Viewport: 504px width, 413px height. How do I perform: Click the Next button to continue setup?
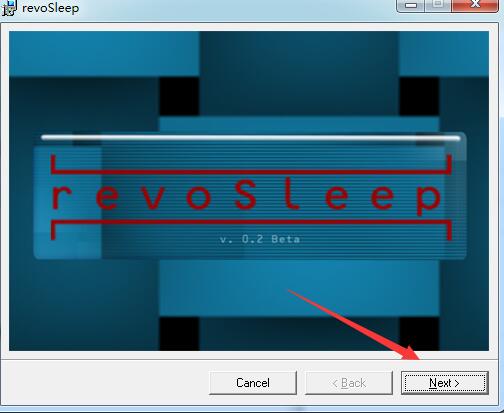pos(445,383)
